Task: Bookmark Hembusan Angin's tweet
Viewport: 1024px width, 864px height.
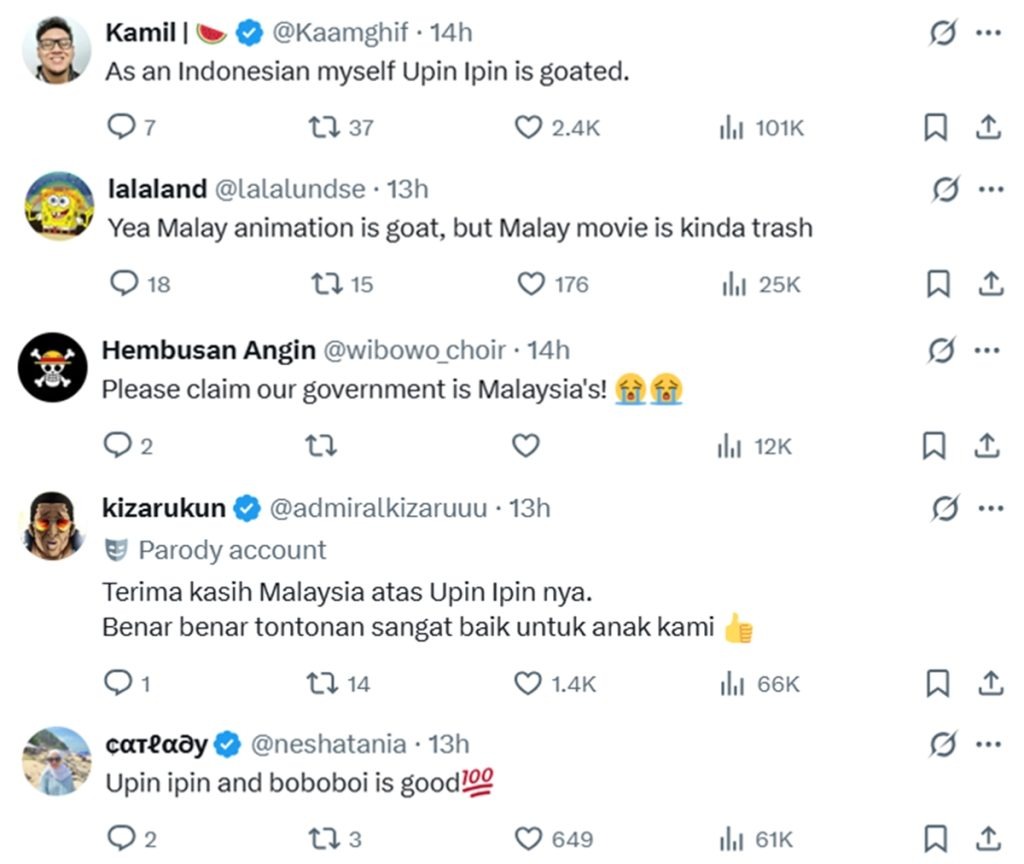Action: [x=936, y=446]
